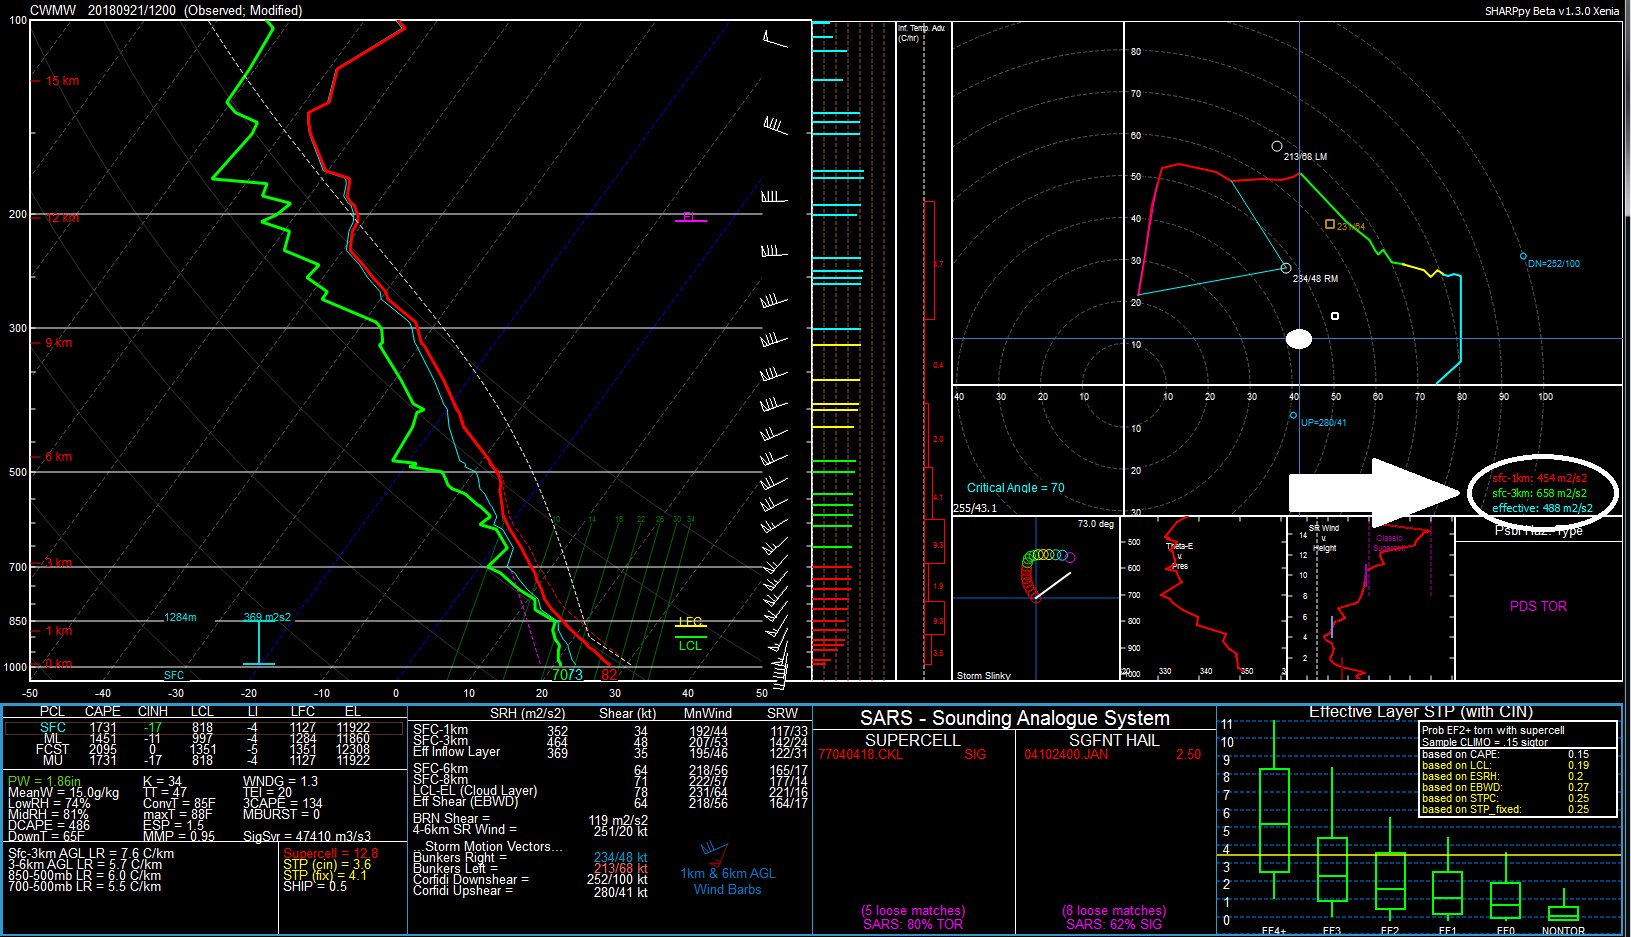Click the Corfidi upshear UP=280/41 marker
This screenshot has width=1631, height=937.
click(x=1293, y=415)
